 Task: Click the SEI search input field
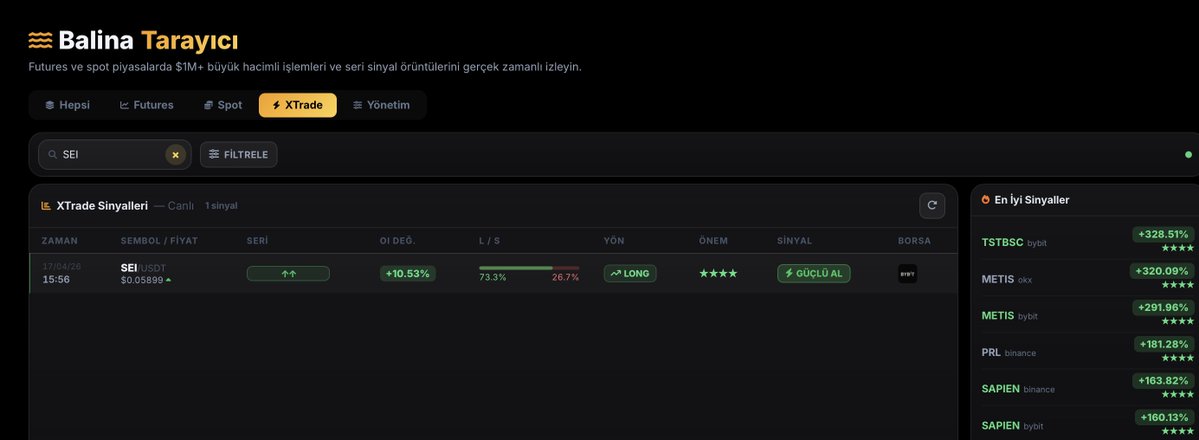pyautogui.click(x=115, y=155)
